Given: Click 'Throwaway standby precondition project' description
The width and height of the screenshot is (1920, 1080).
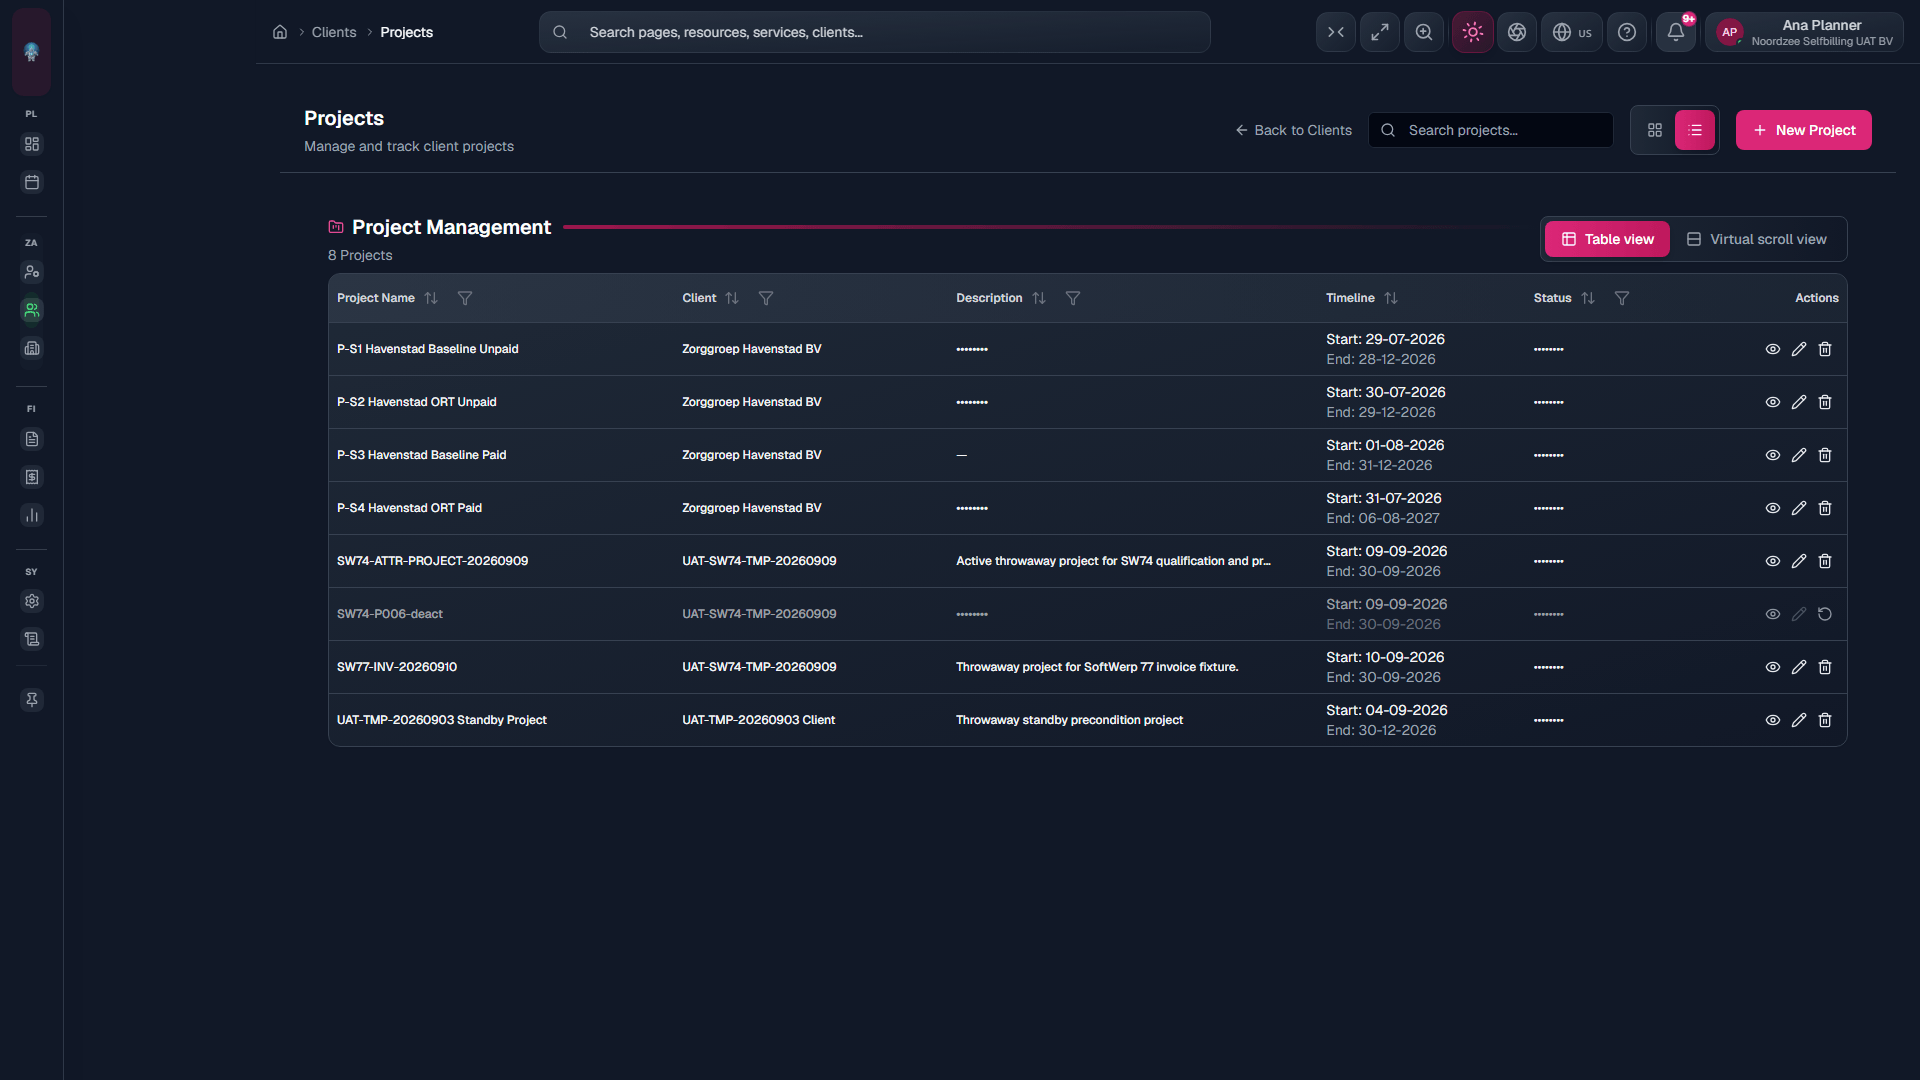Looking at the screenshot, I should pyautogui.click(x=1069, y=720).
